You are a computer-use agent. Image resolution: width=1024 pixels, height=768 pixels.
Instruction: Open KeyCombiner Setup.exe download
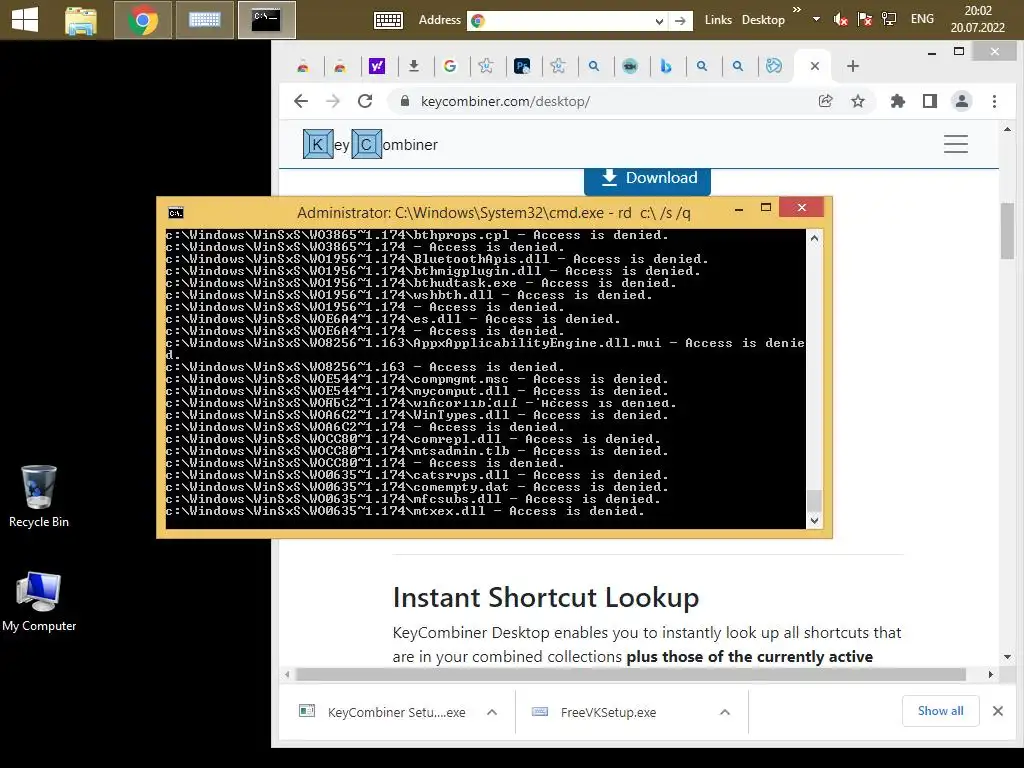(383, 712)
